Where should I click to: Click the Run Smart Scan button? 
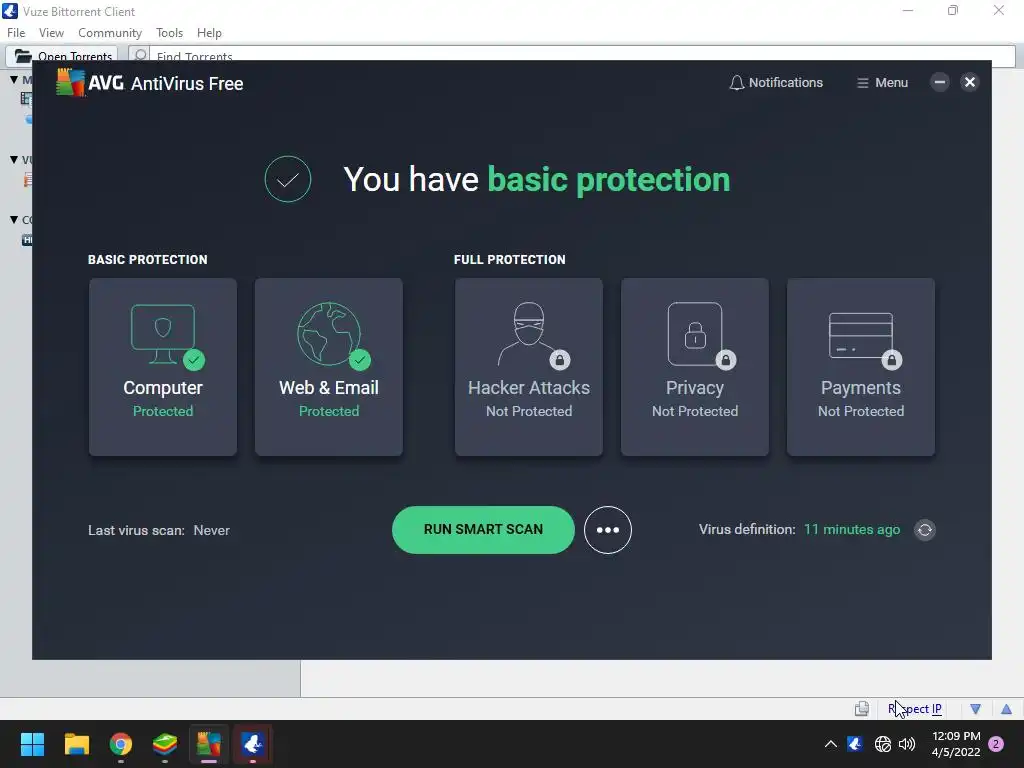pos(483,530)
